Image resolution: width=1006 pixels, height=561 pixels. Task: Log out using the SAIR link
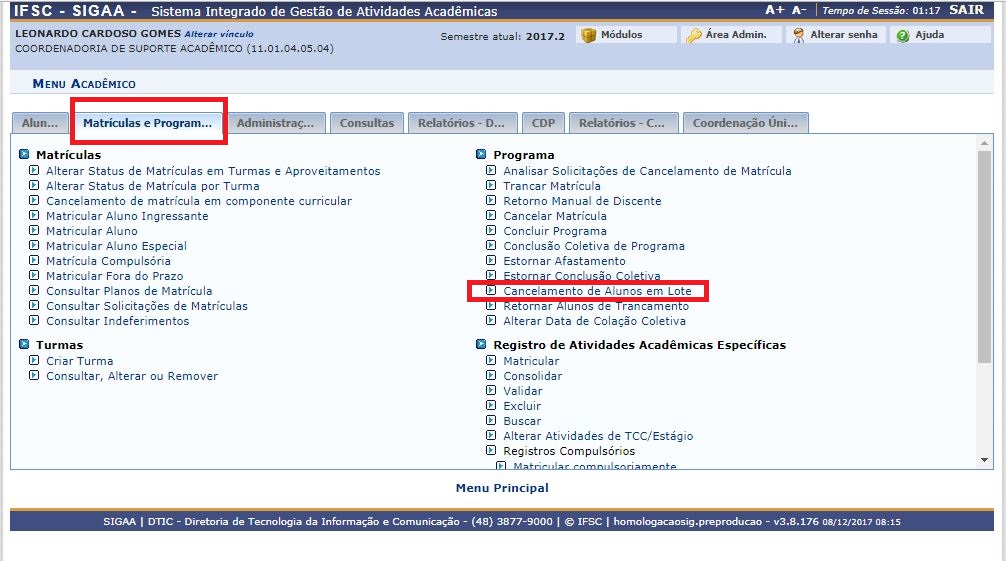pyautogui.click(x=966, y=11)
